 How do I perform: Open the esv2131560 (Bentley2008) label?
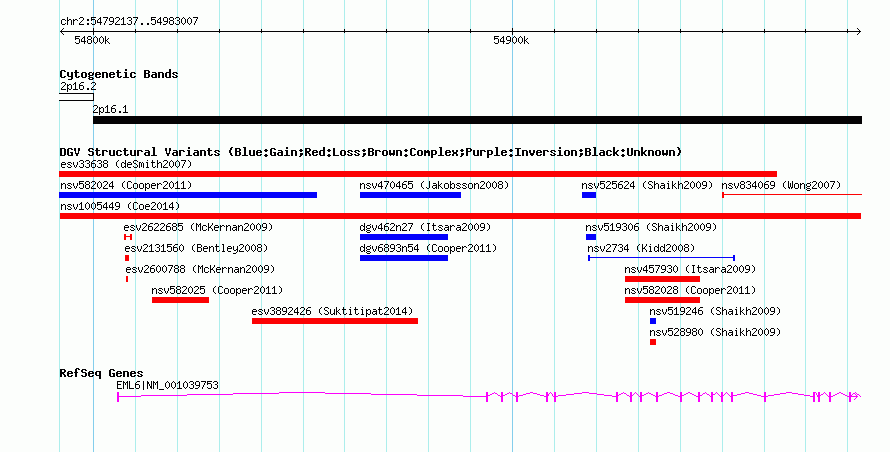[x=196, y=248]
